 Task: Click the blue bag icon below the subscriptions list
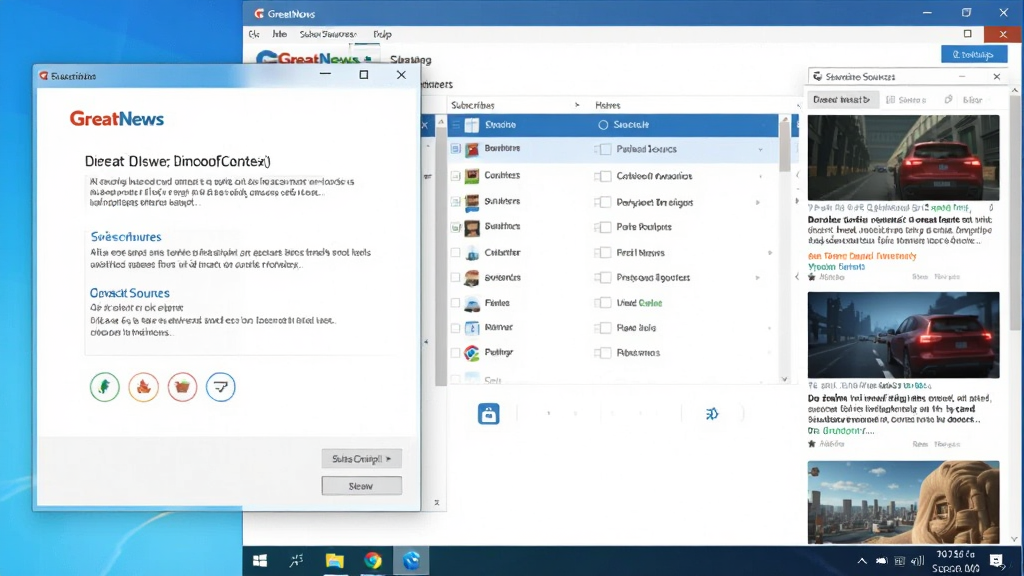(488, 414)
